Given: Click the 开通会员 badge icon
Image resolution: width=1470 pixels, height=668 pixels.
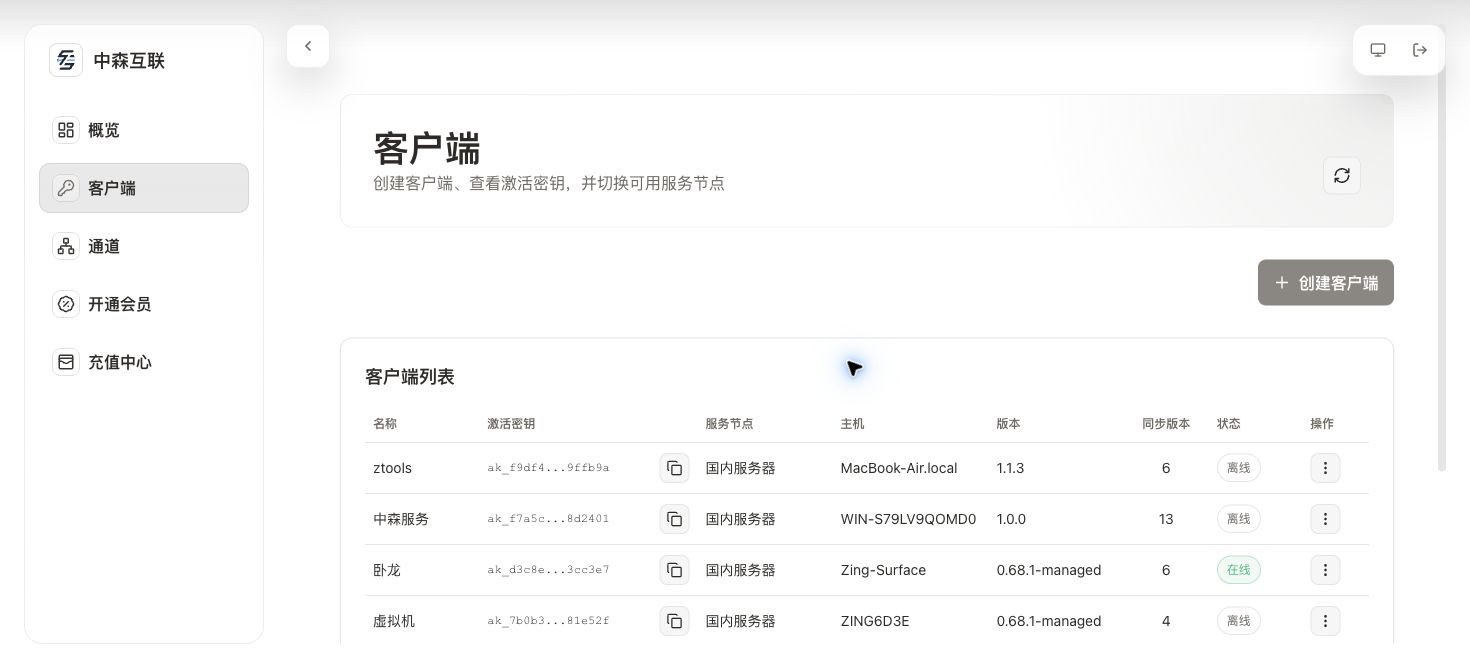Looking at the screenshot, I should click(66, 304).
